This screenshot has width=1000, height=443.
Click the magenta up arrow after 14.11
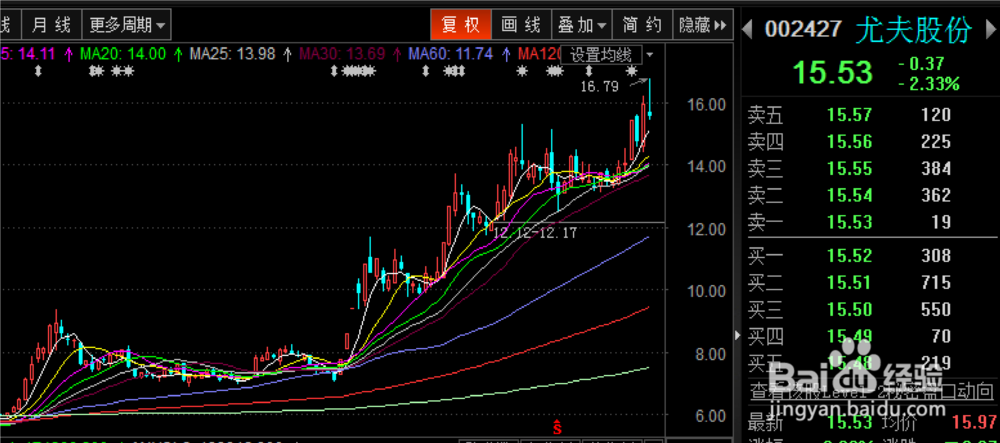click(x=69, y=54)
